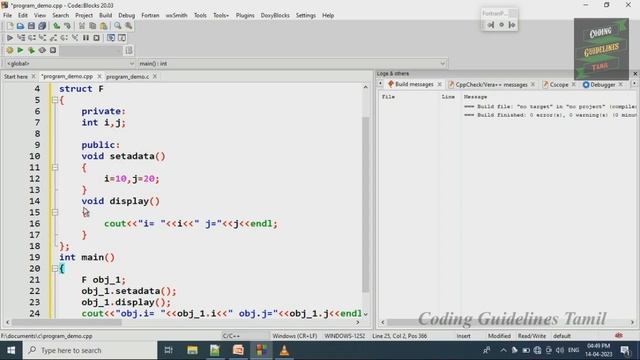The image size is (640, 360).
Task: Click the Build and run icon
Action: click(x=31, y=50)
